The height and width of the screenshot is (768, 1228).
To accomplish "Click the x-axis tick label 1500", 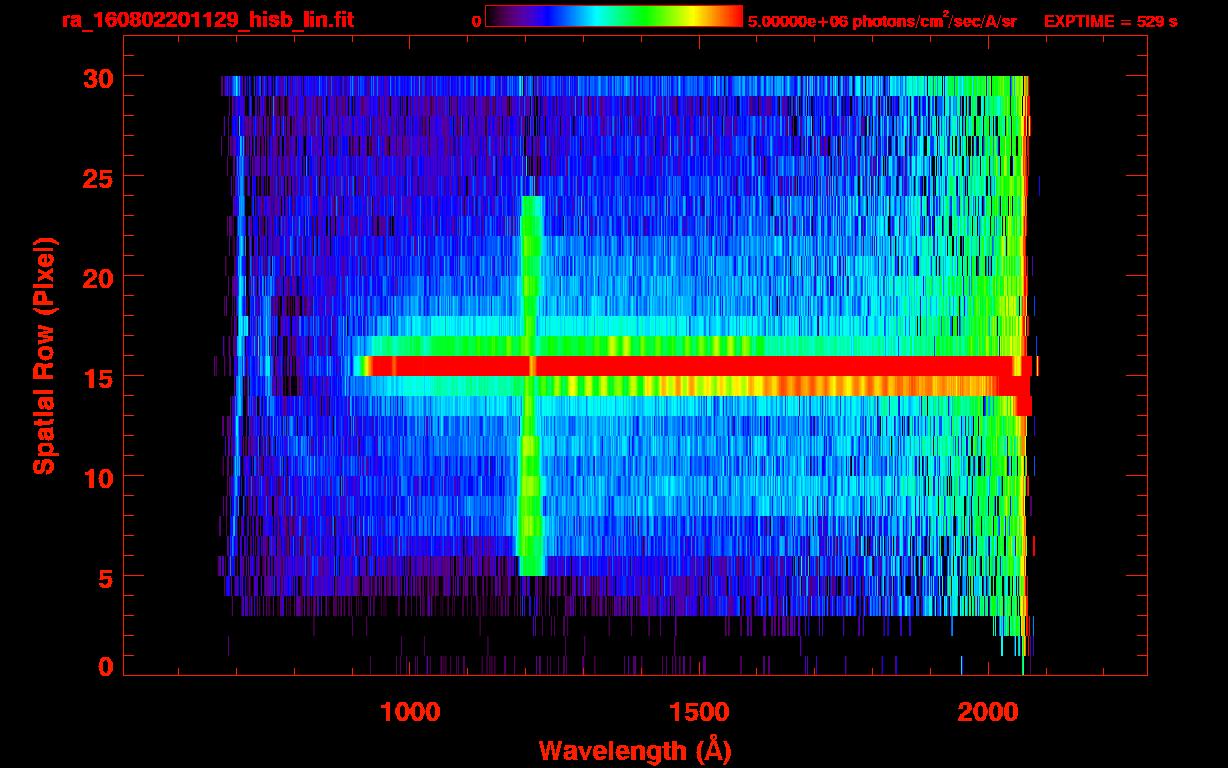I will coord(699,711).
